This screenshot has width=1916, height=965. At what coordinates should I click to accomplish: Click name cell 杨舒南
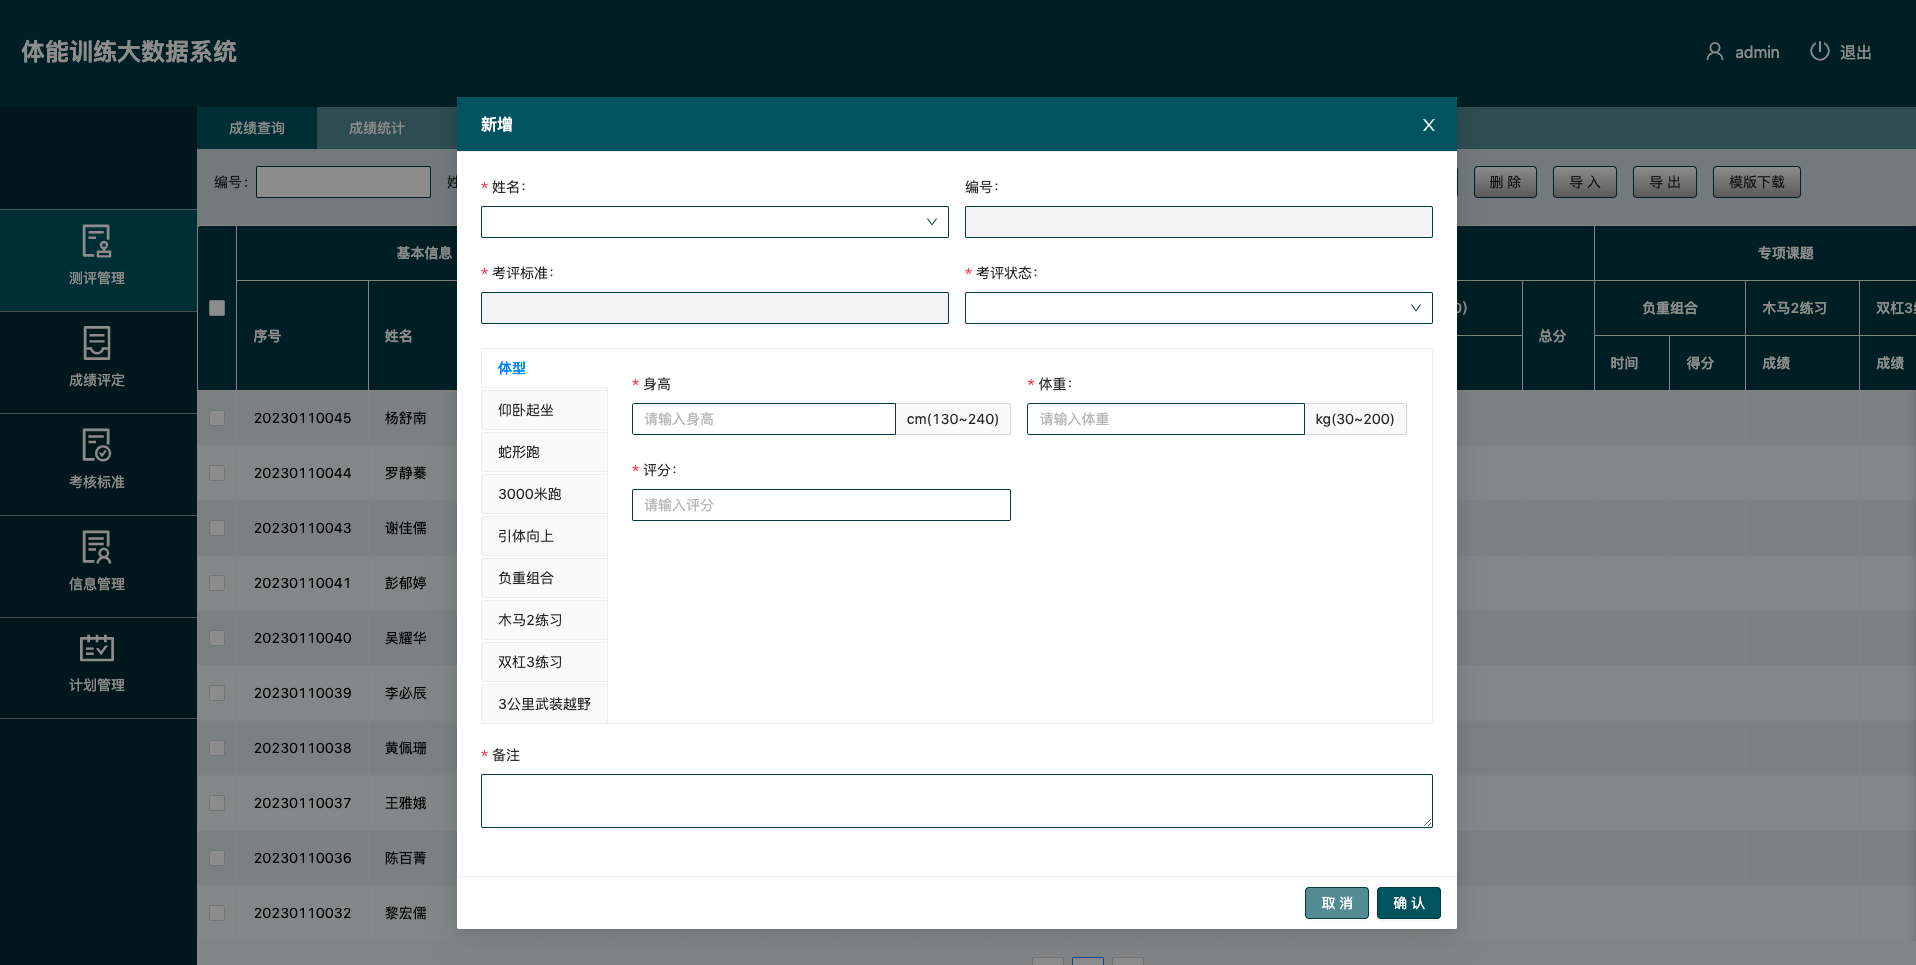(406, 418)
